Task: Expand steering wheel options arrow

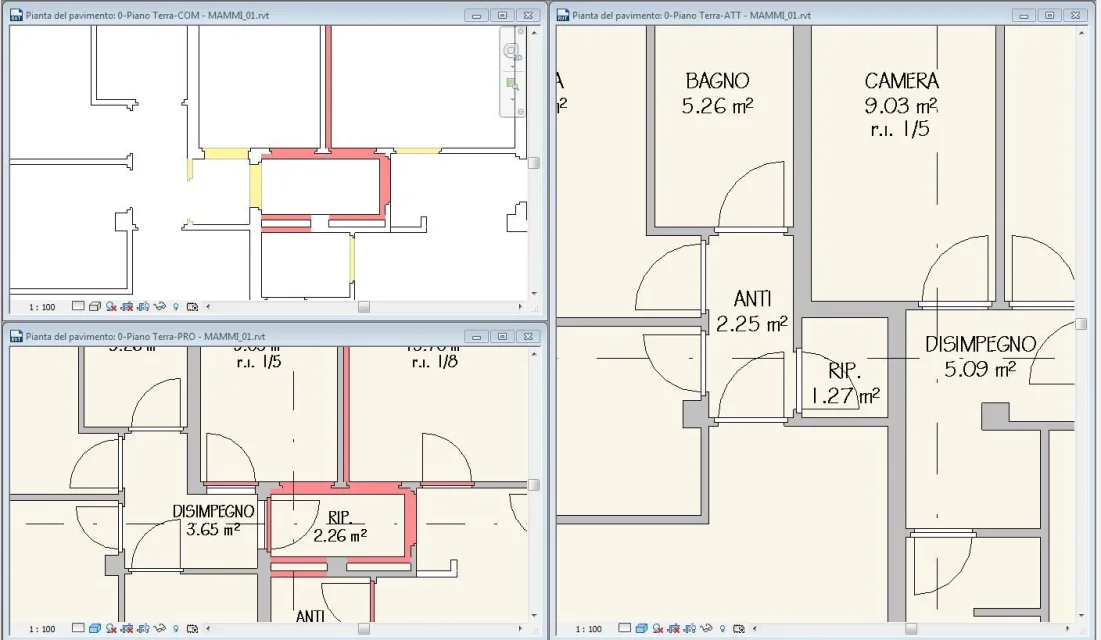Action: tap(513, 66)
